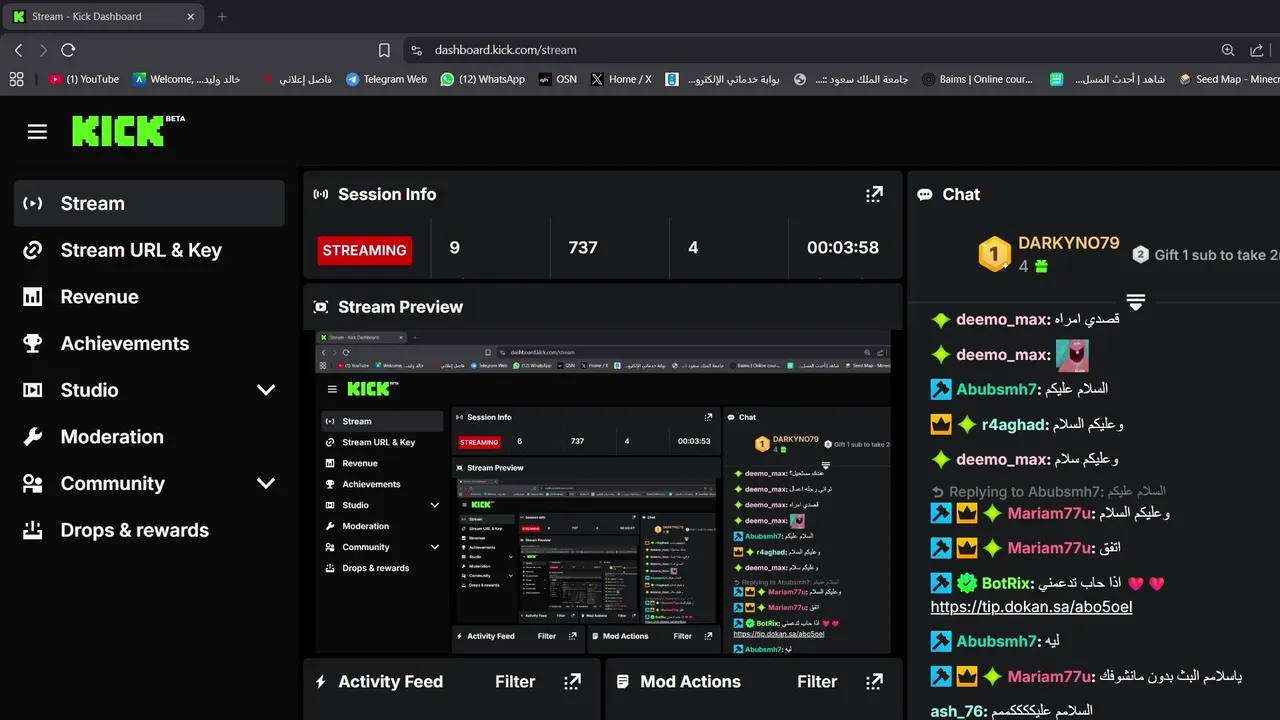This screenshot has height=720, width=1280.
Task: Go back with browser back arrow
Action: 18,50
